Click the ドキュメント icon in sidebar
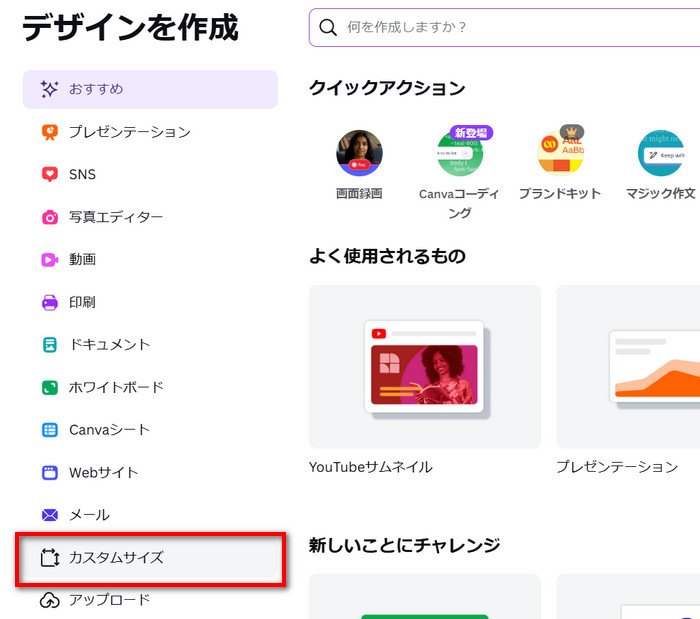The height and width of the screenshot is (619, 700). tap(49, 344)
